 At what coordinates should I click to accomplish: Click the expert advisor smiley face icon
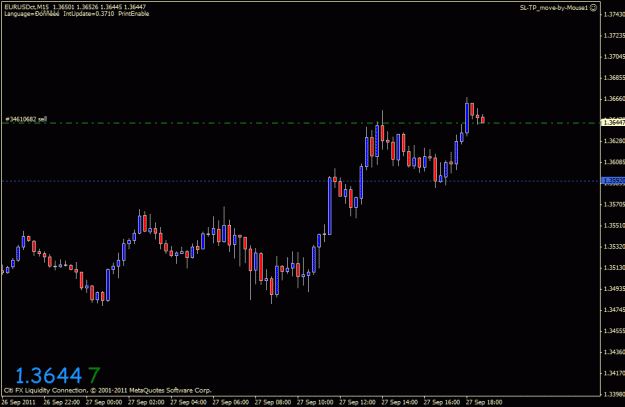[593, 8]
